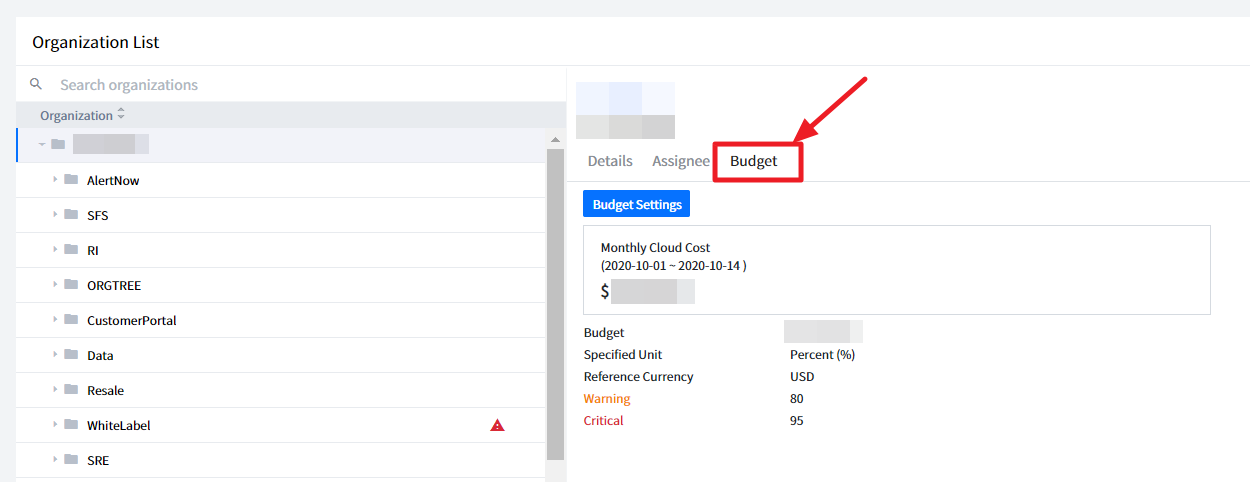Screen dimensions: 1250x482
Task: Expand the Resale tree node
Action: click(x=55, y=390)
